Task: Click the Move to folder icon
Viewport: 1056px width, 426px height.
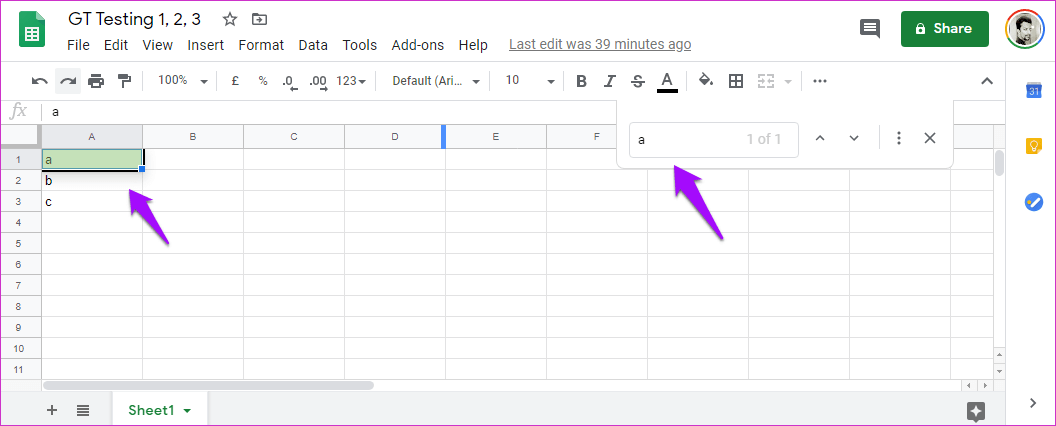Action: tap(258, 19)
